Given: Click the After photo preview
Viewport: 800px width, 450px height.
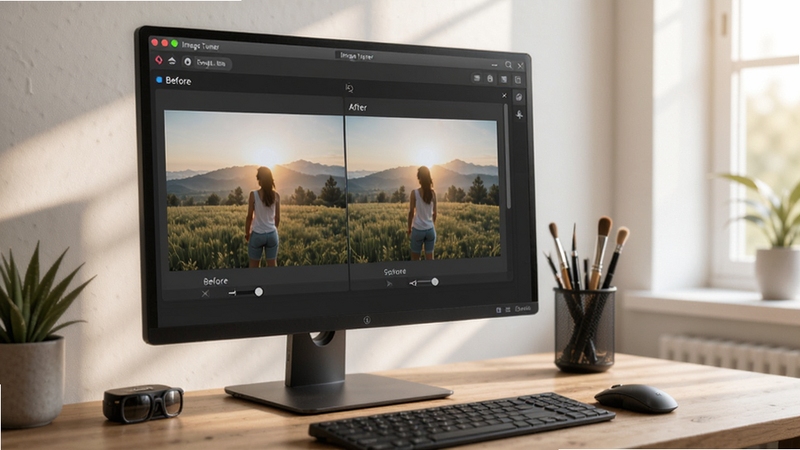Looking at the screenshot, I should (x=422, y=188).
